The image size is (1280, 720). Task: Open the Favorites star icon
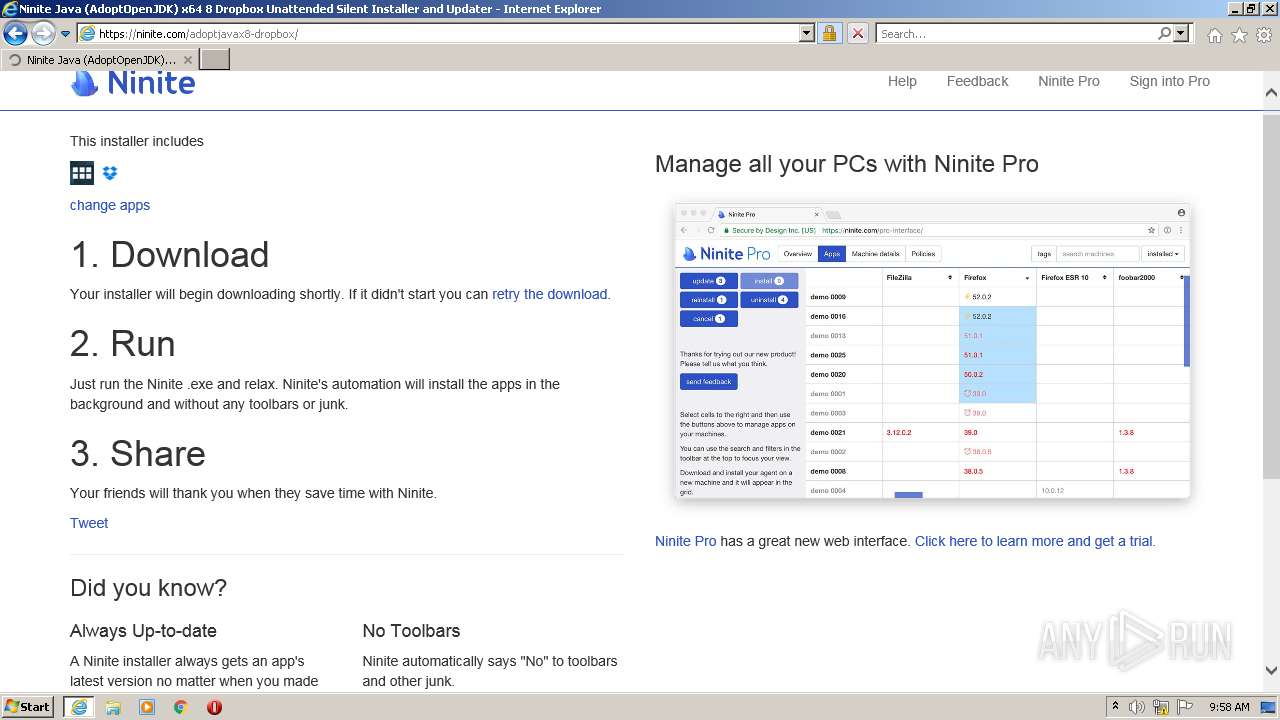tap(1239, 35)
